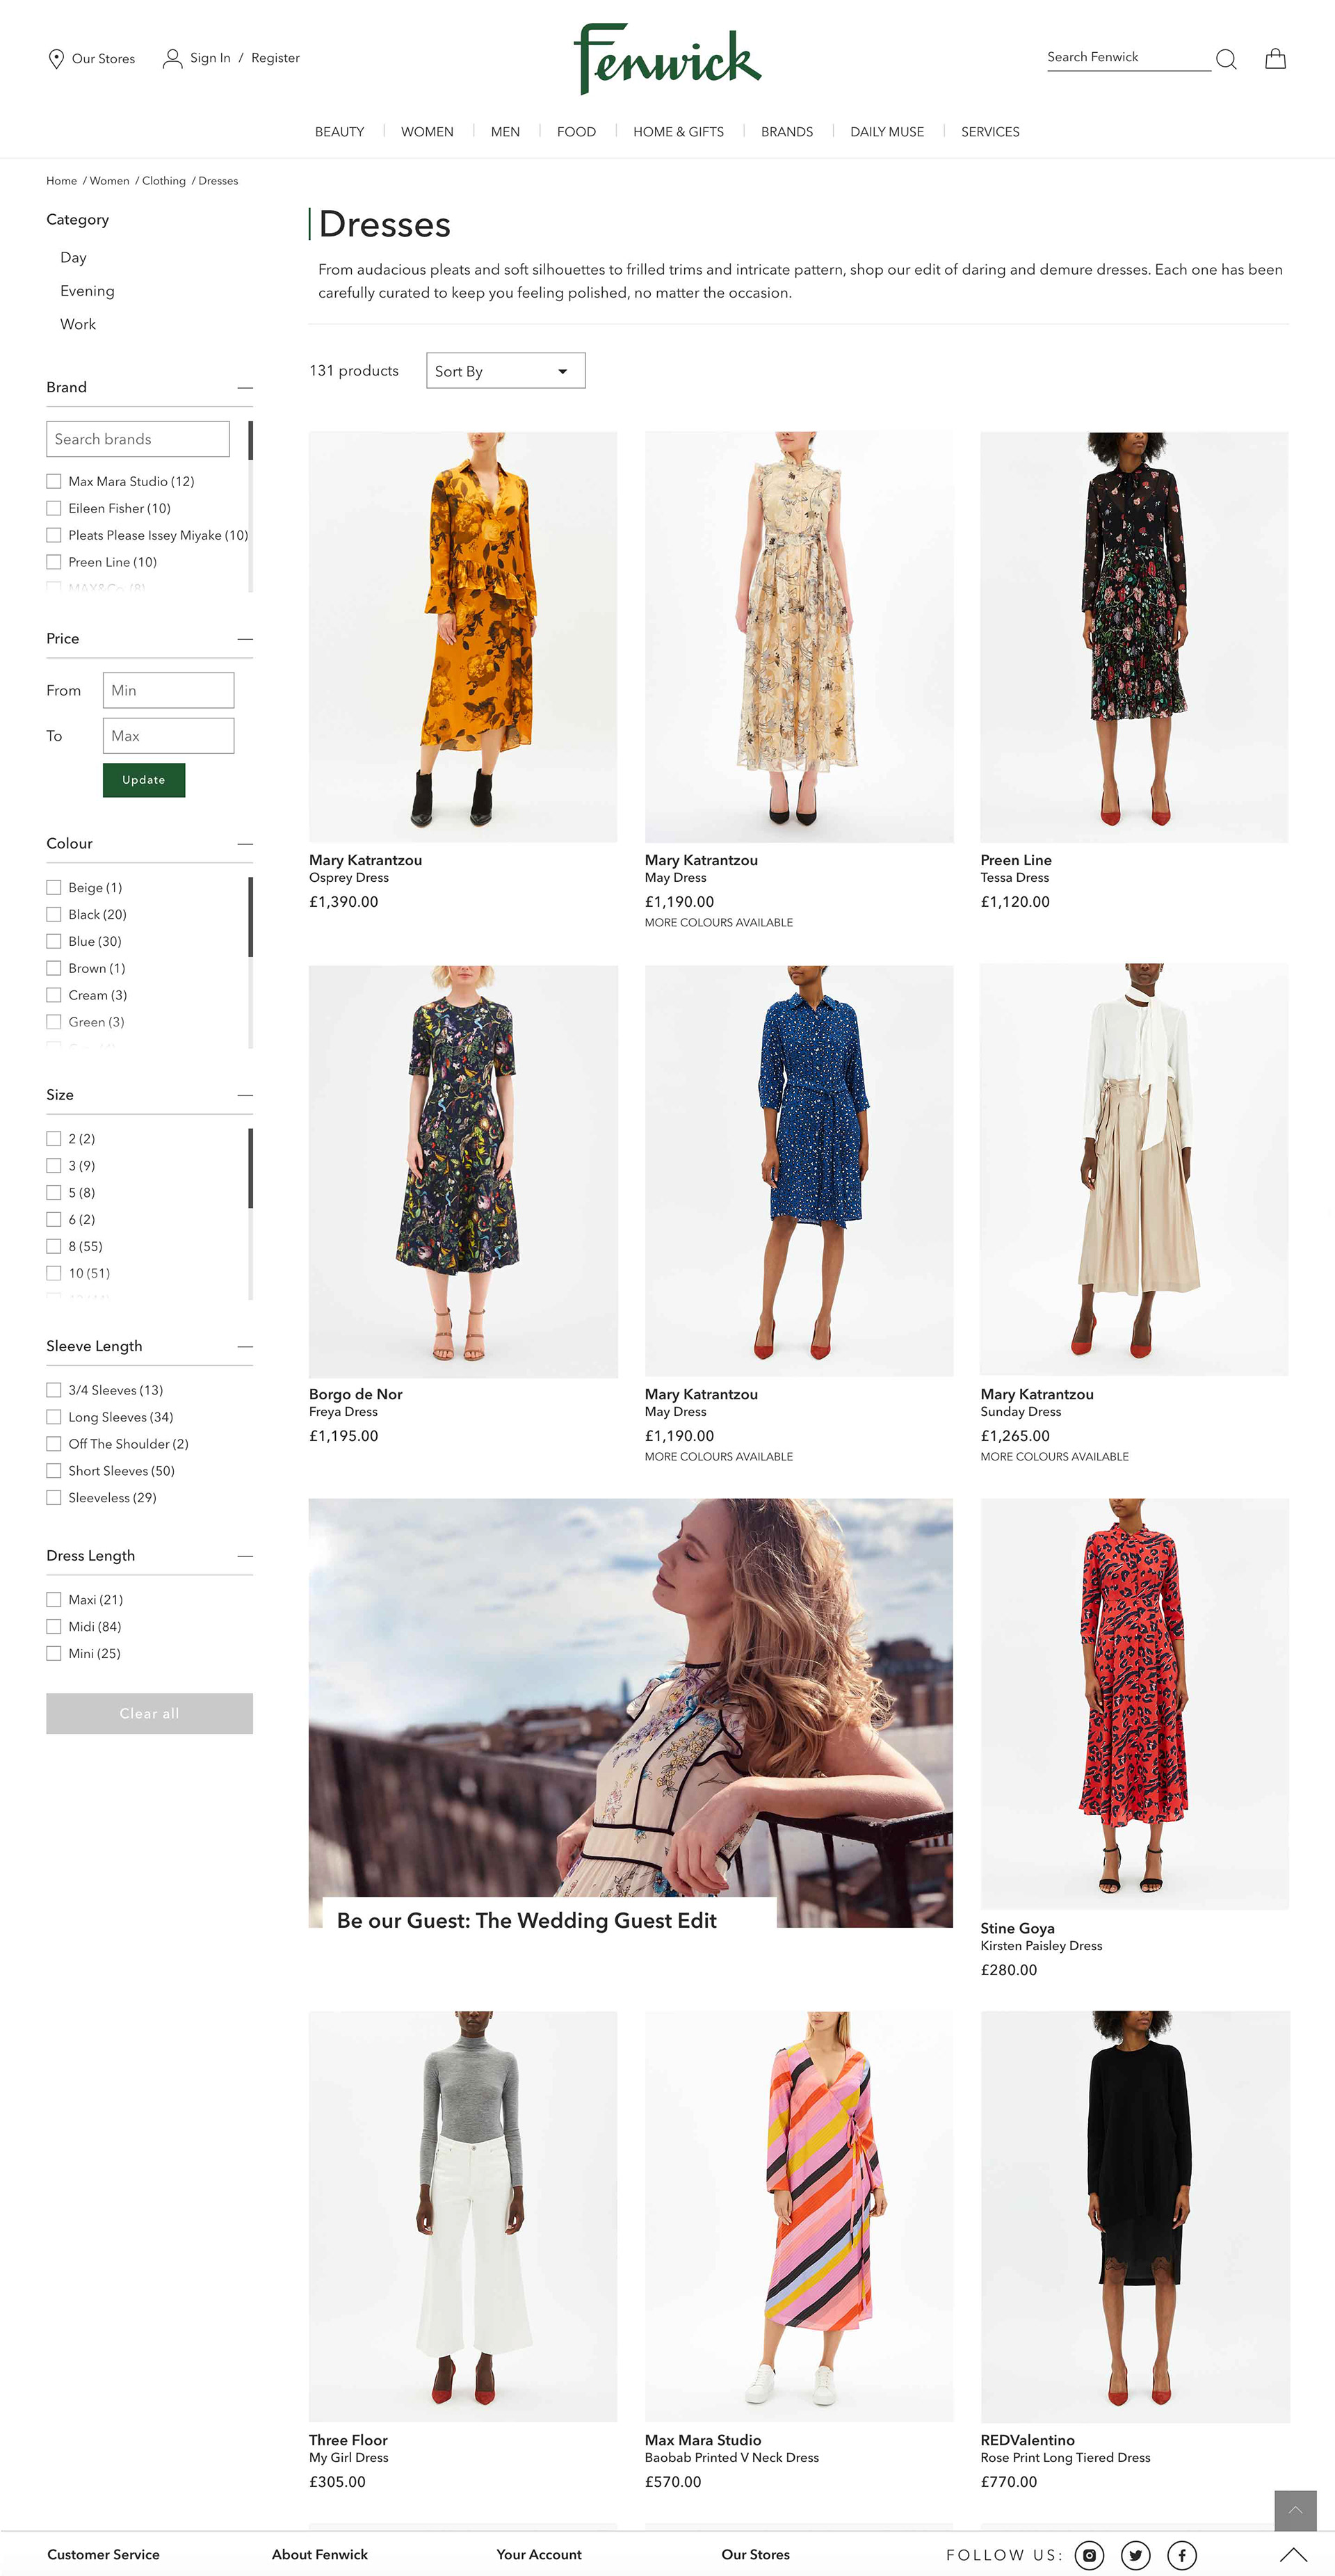This screenshot has height=2576, width=1335.
Task: Open the SERVICES menu
Action: pyautogui.click(x=990, y=132)
